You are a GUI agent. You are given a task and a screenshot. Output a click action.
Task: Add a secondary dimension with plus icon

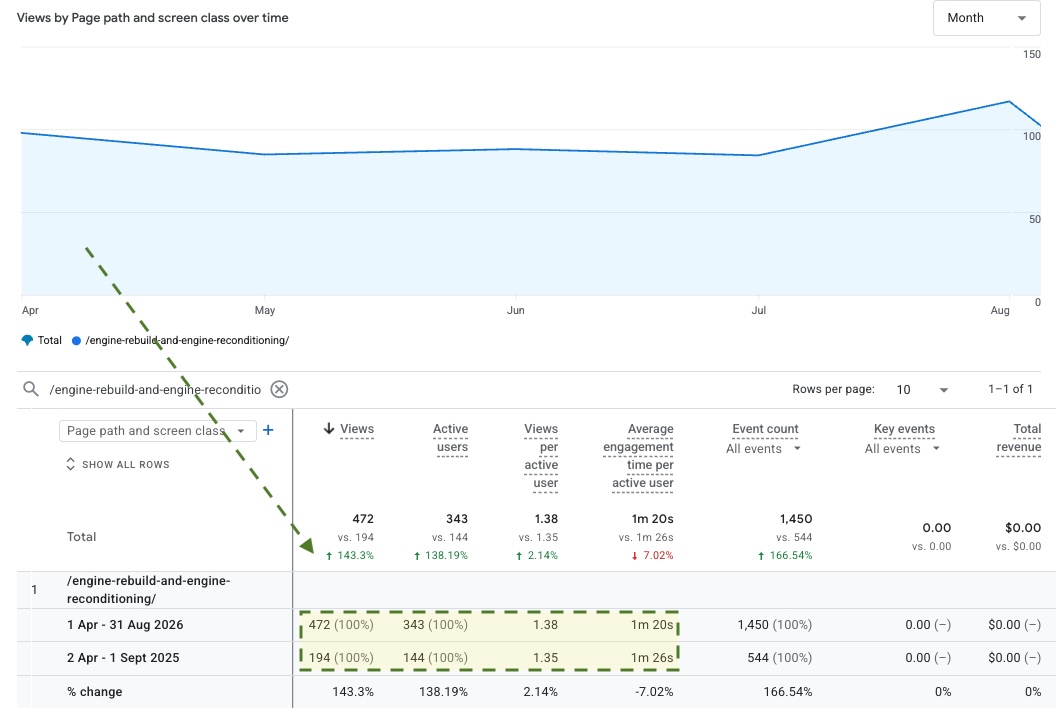point(268,430)
